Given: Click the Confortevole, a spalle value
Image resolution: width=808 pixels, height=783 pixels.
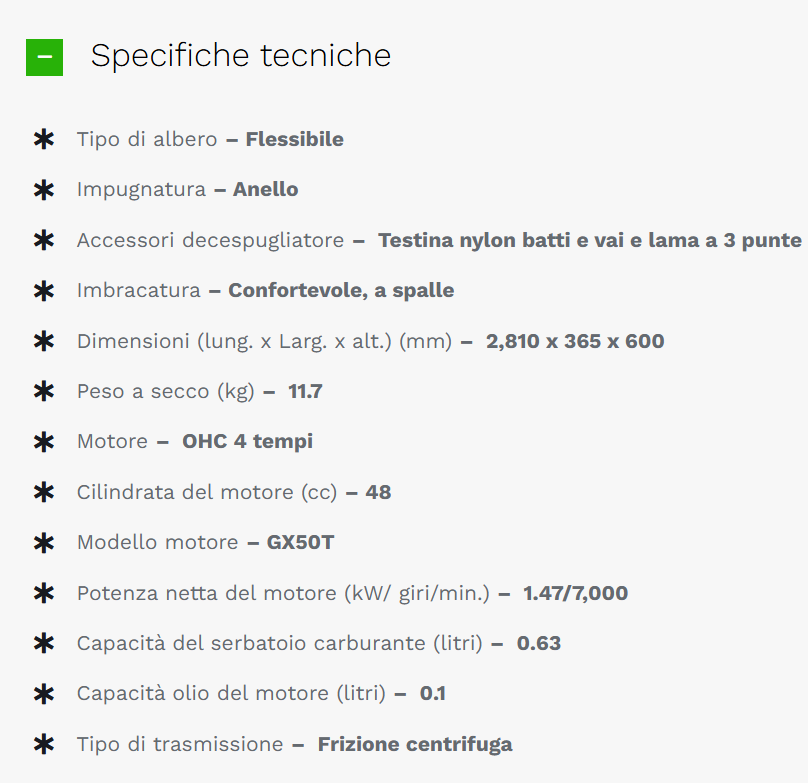Looking at the screenshot, I should tap(341, 290).
